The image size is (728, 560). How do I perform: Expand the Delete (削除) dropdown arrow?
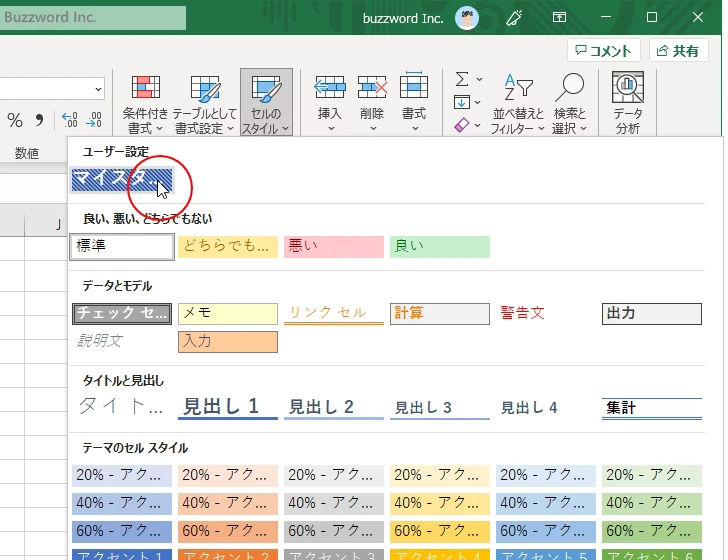pos(373,128)
